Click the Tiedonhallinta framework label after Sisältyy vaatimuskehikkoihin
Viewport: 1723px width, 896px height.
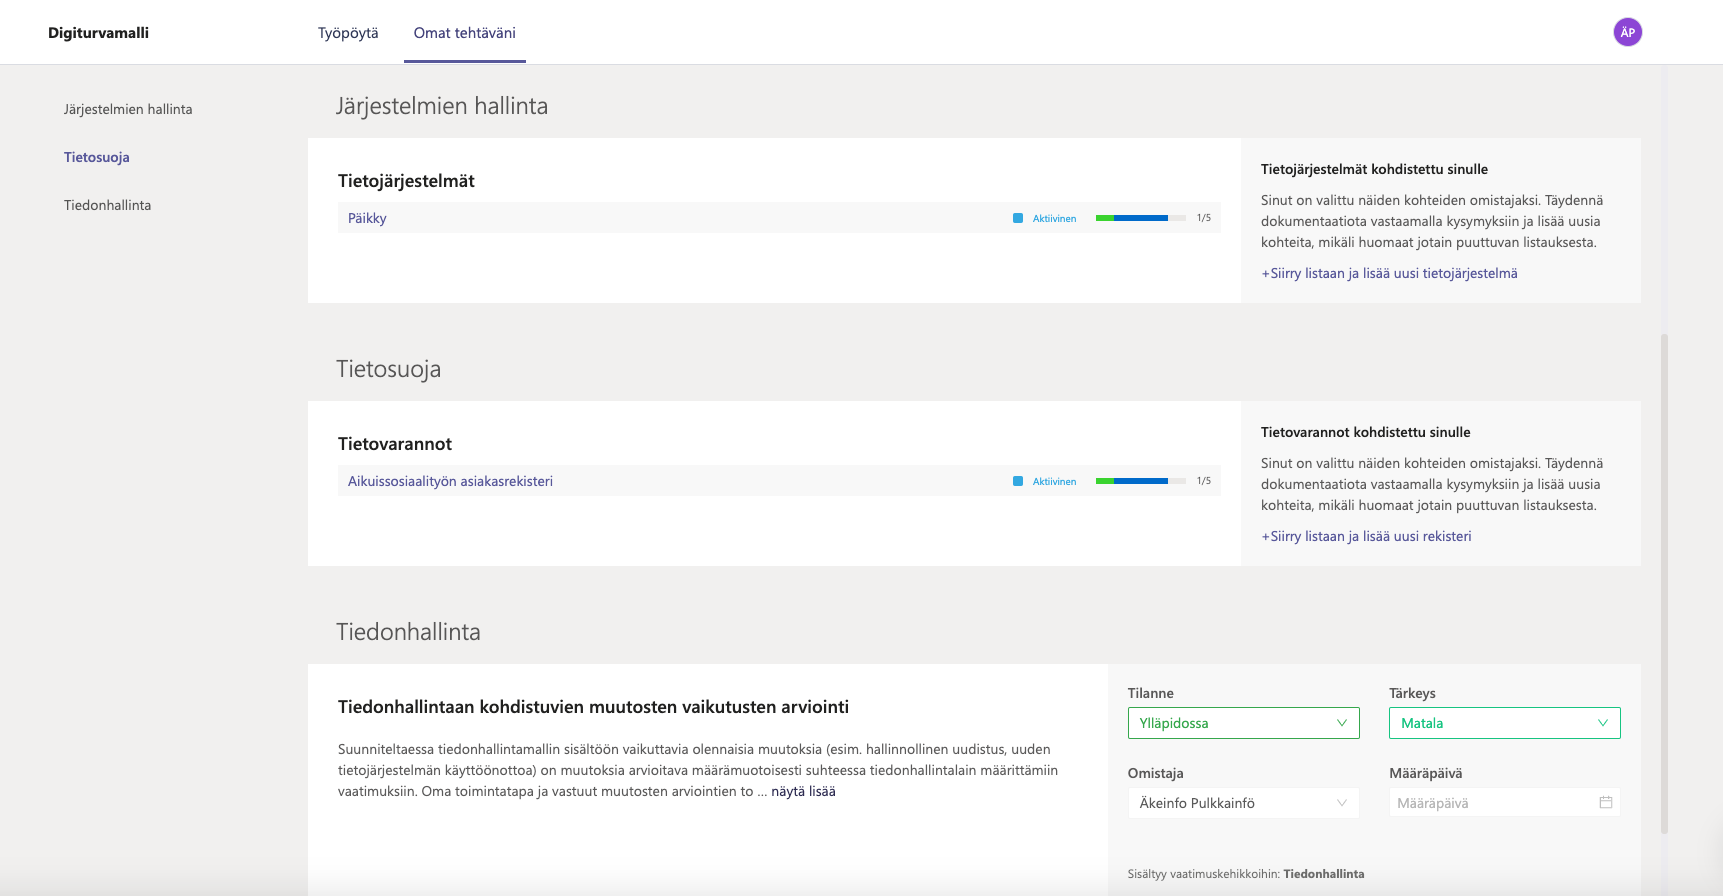(x=1323, y=874)
